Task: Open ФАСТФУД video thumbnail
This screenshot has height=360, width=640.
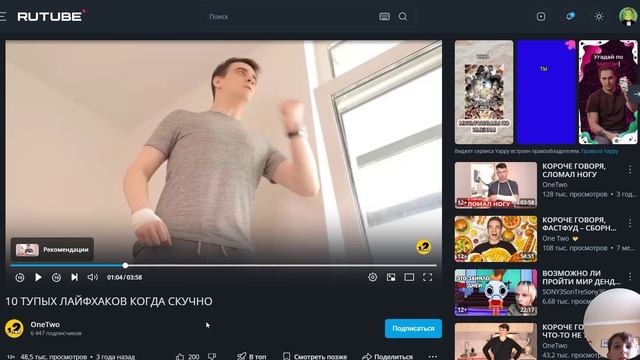Action: pos(496,239)
